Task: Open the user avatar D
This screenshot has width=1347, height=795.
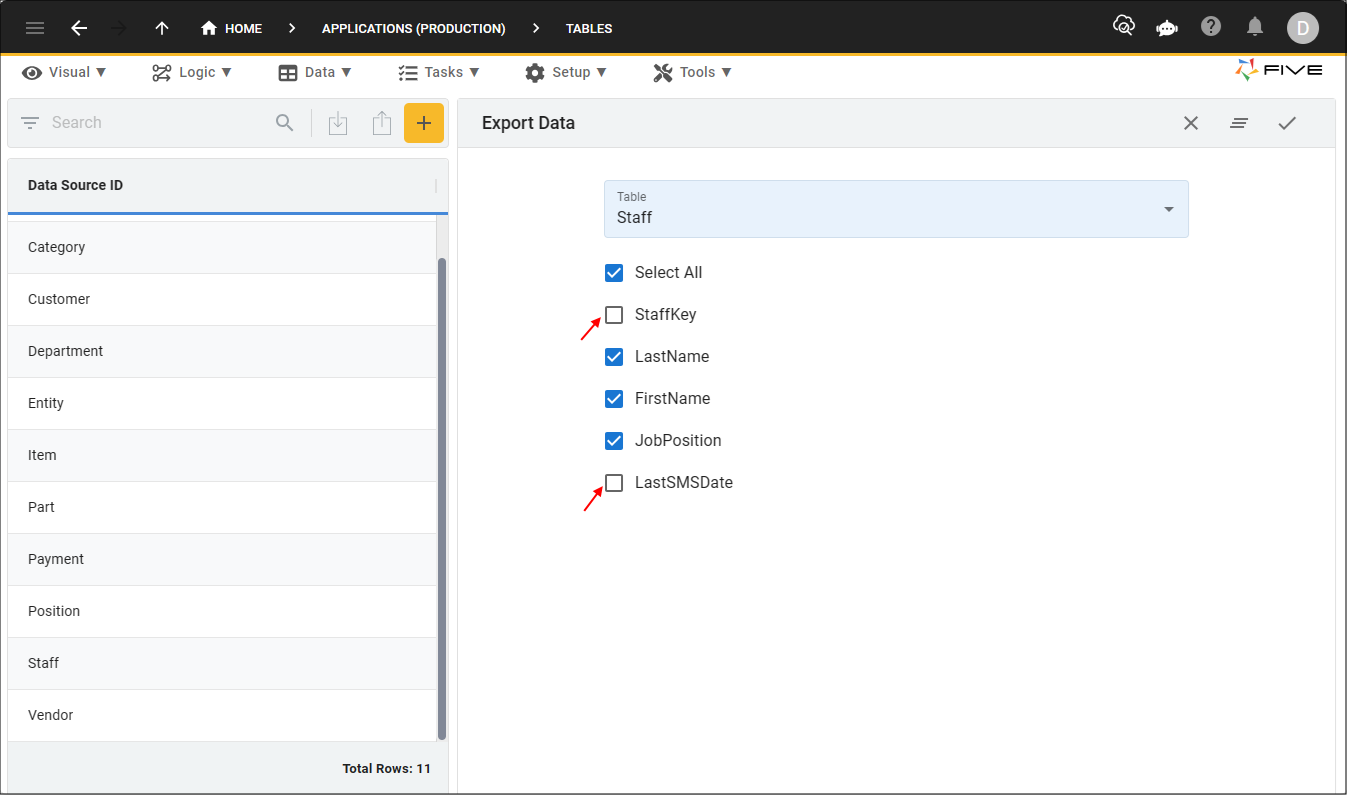Action: 1302,28
